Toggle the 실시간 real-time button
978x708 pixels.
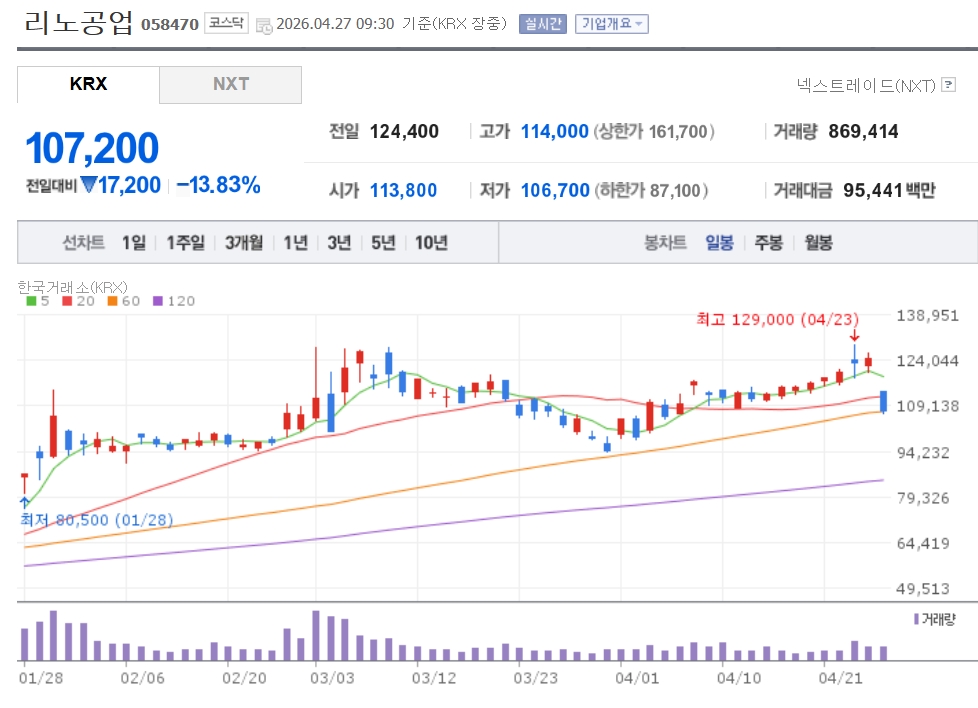pos(543,23)
